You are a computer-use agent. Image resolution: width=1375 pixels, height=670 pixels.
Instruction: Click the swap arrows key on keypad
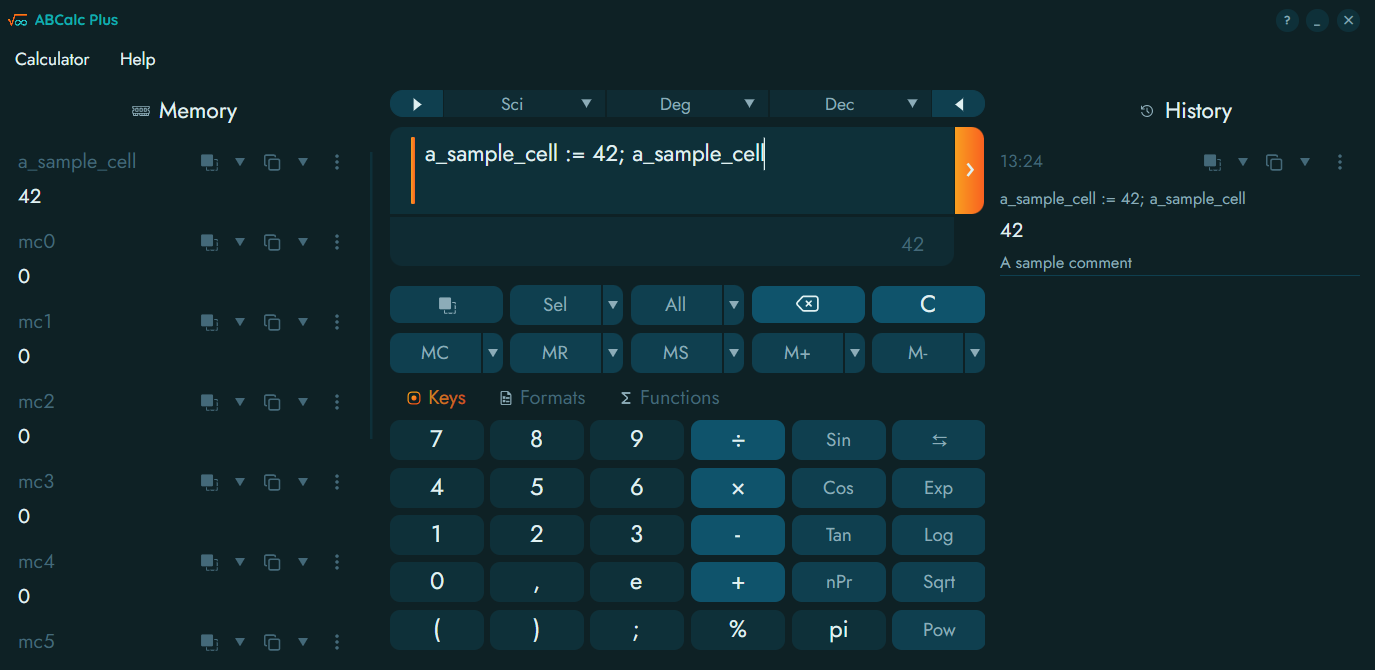coord(938,440)
